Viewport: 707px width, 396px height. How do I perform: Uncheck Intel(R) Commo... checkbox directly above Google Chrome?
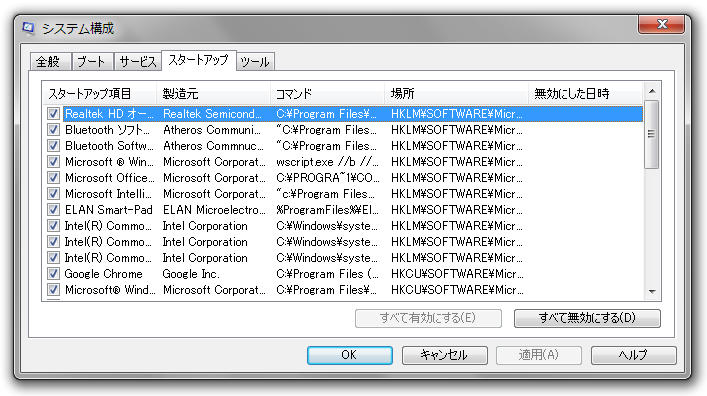point(53,258)
